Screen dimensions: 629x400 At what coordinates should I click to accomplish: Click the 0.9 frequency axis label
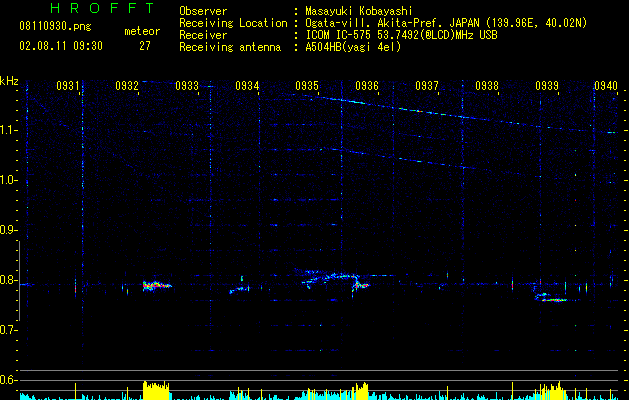[8, 230]
